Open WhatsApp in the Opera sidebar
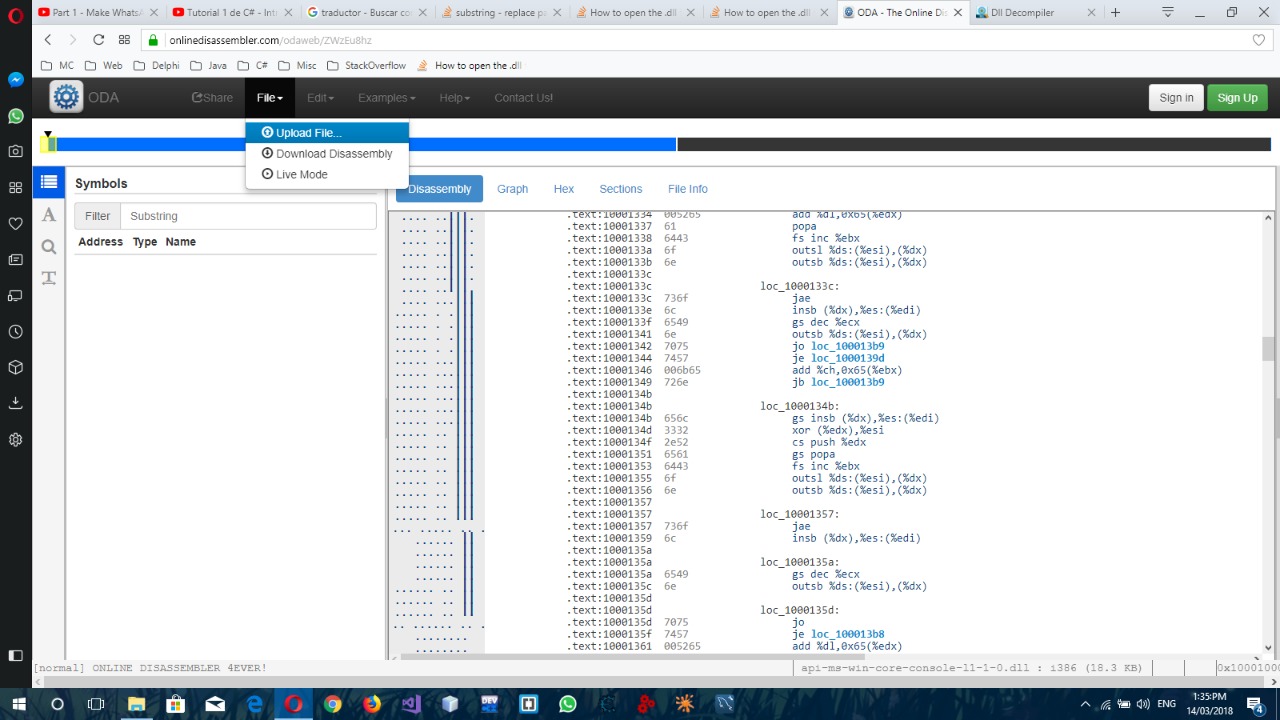Viewport: 1280px width, 720px height. click(x=15, y=116)
